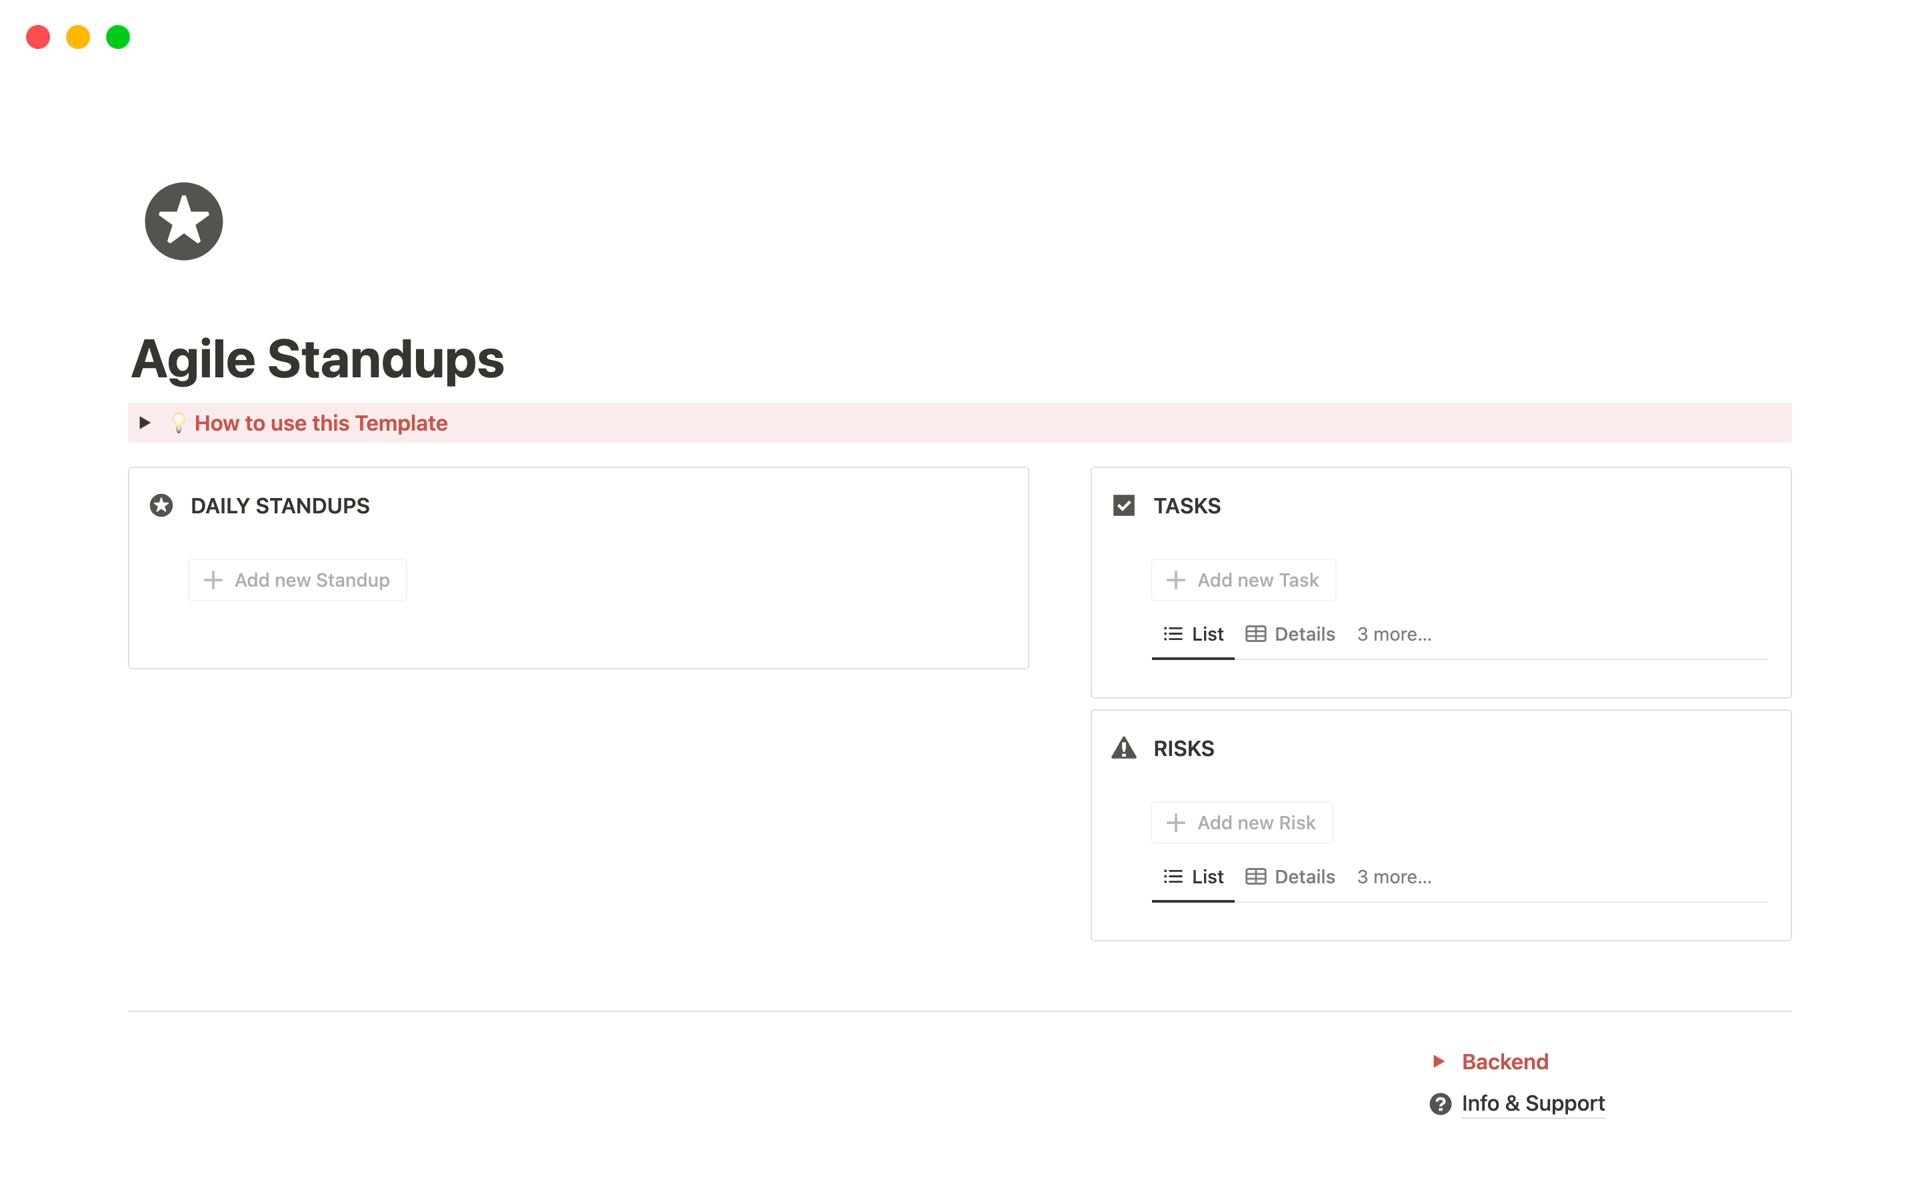Open 3 more views in Risks section
1920x1200 pixels.
click(1393, 875)
